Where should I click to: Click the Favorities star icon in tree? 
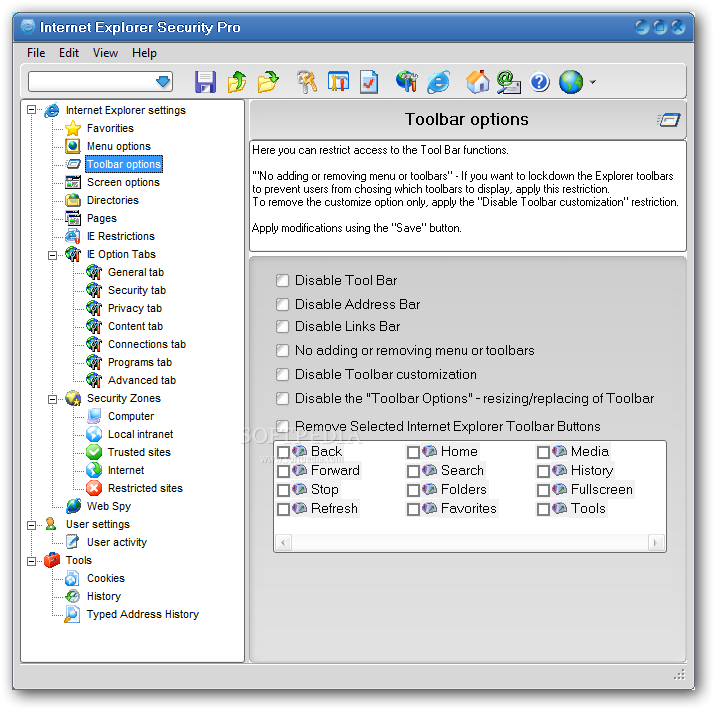tap(73, 129)
